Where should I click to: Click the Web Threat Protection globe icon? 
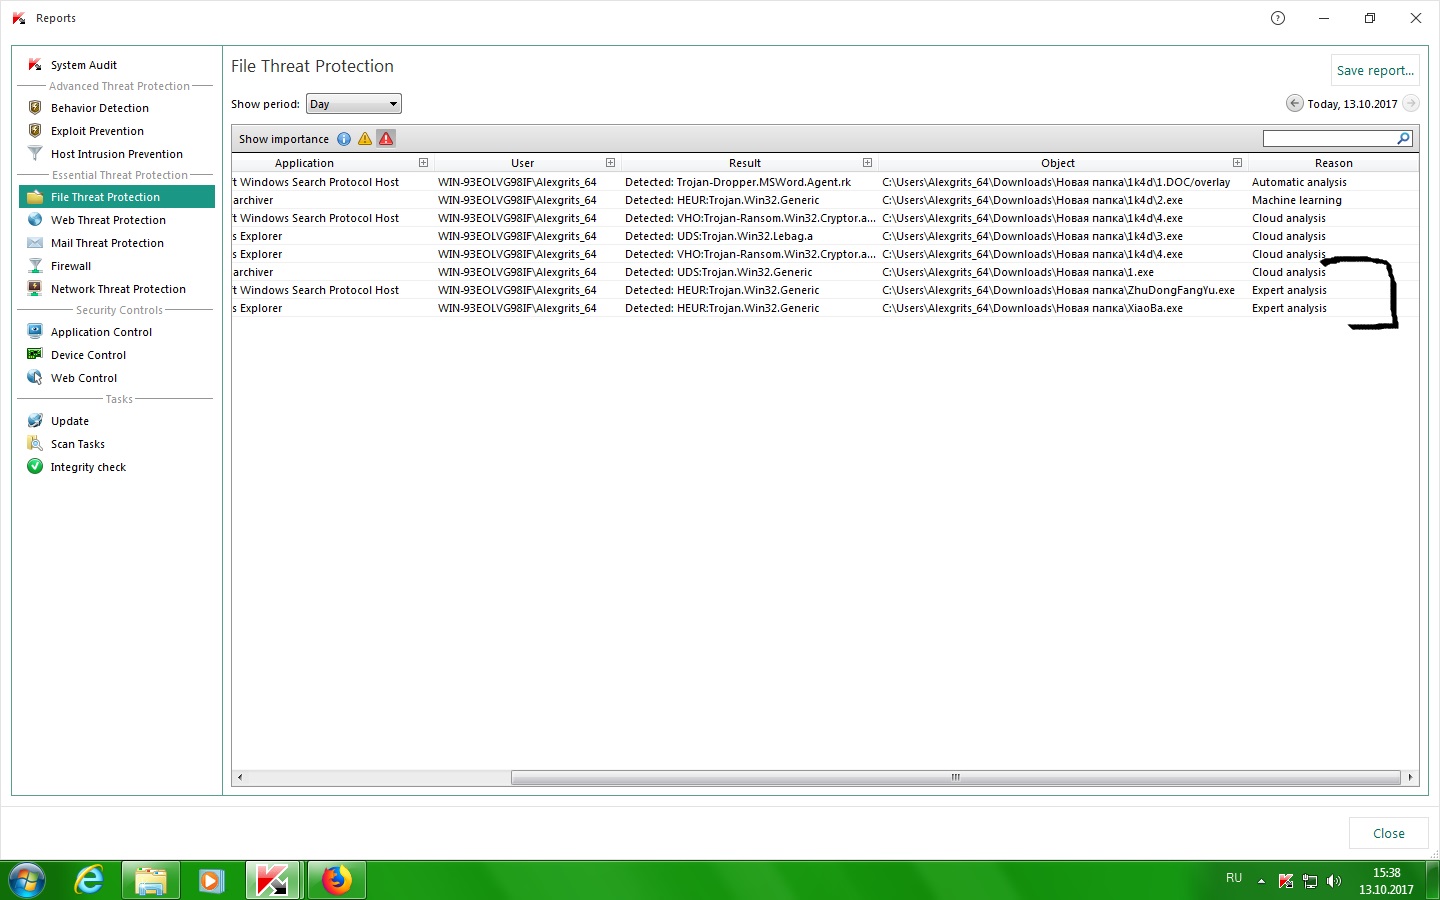pos(35,220)
